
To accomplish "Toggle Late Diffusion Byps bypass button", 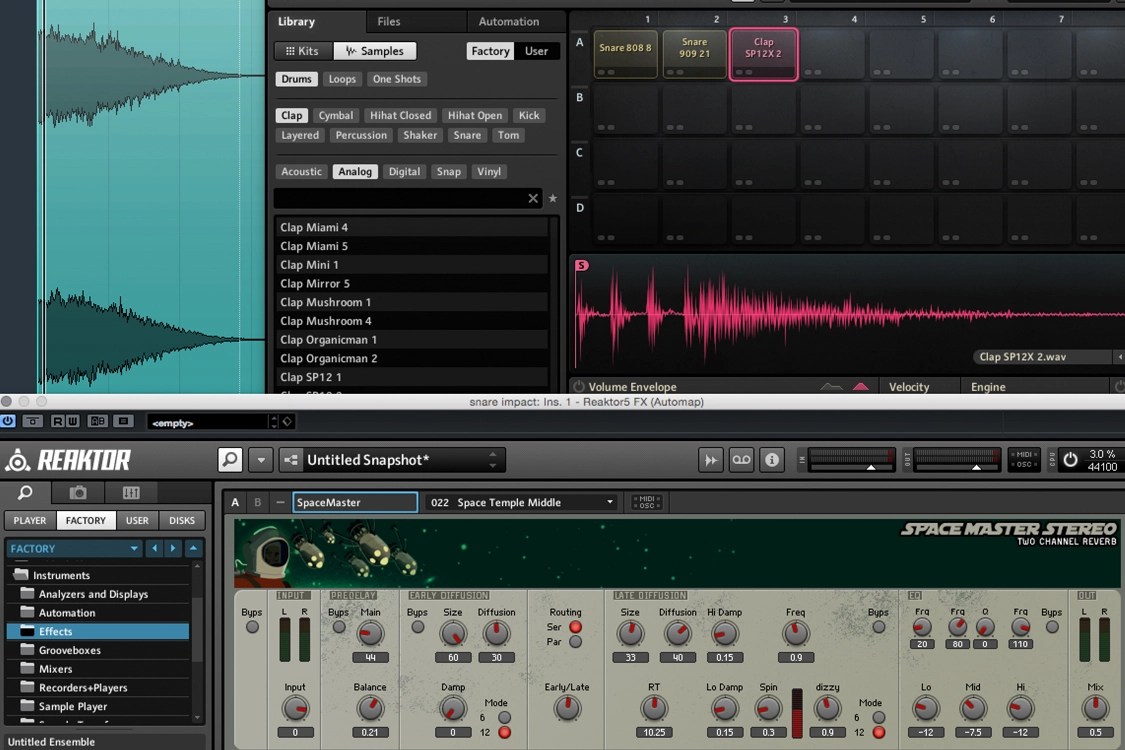I will [879, 627].
